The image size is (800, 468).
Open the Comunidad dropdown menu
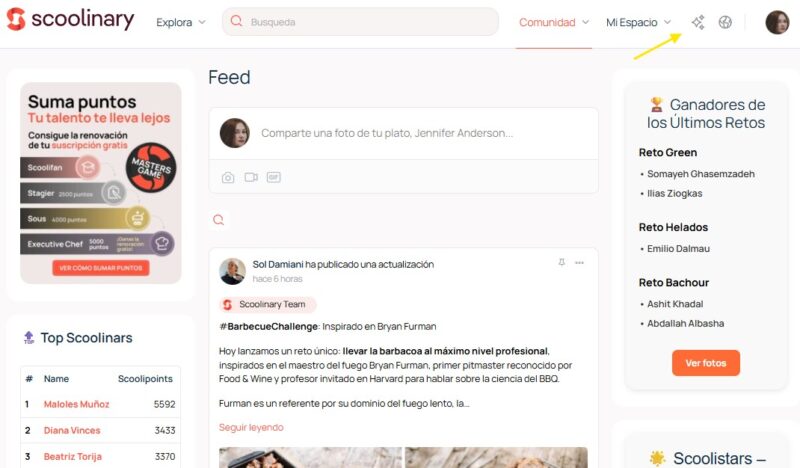(x=554, y=22)
